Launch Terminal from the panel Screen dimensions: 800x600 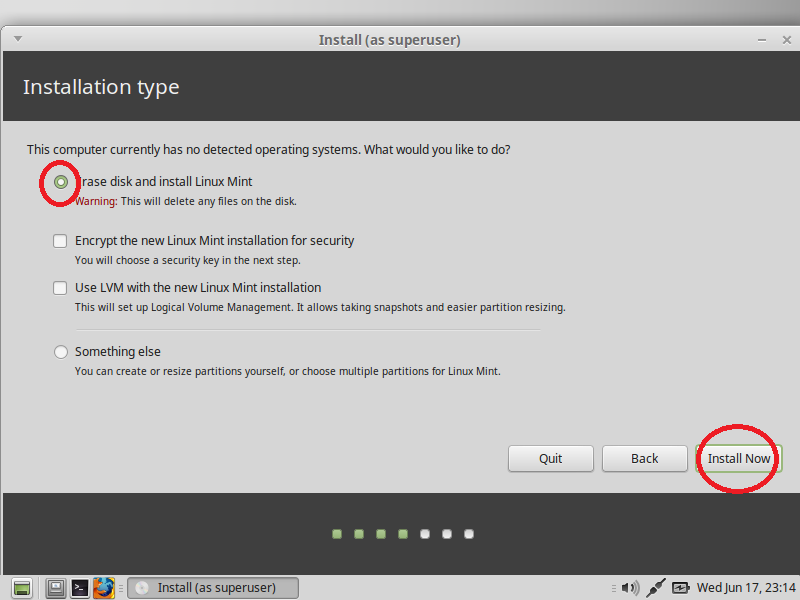tap(80, 588)
